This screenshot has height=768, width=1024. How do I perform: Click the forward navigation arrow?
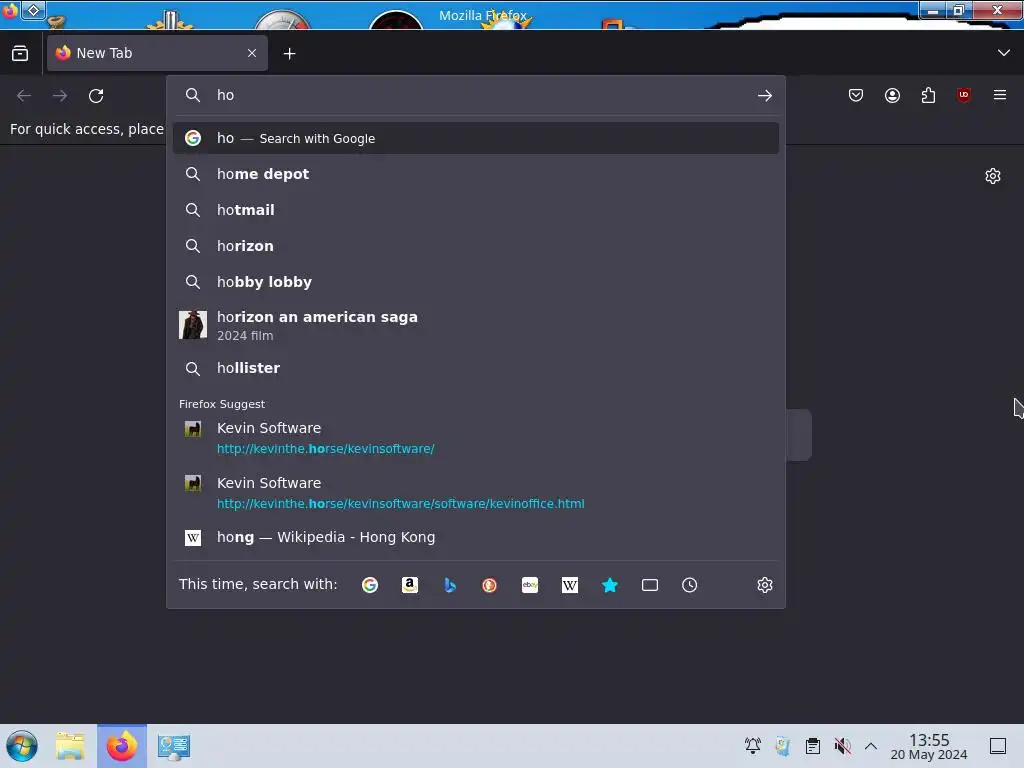tap(60, 96)
